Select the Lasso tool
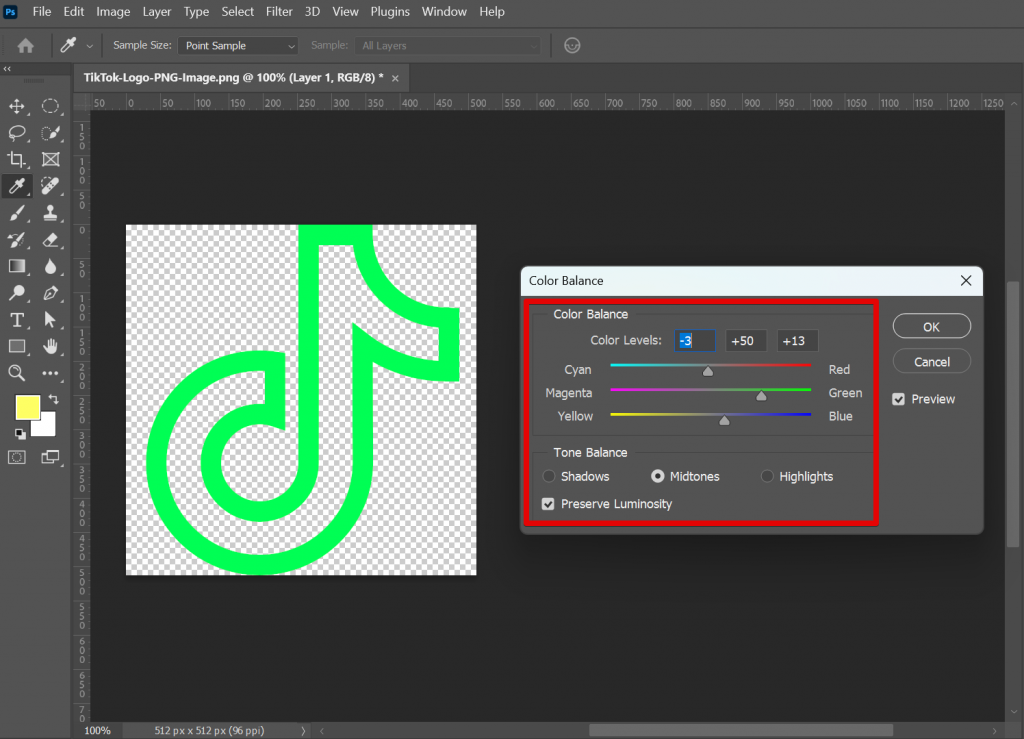The width and height of the screenshot is (1024, 739). tap(16, 133)
